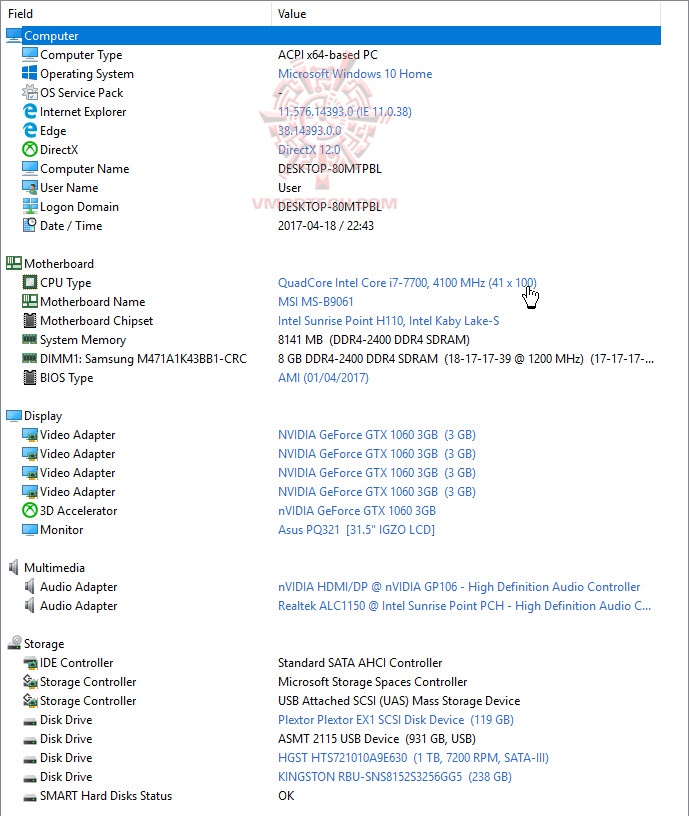Image resolution: width=689 pixels, height=816 pixels.
Task: Click the Computer section icon
Action: [14, 36]
